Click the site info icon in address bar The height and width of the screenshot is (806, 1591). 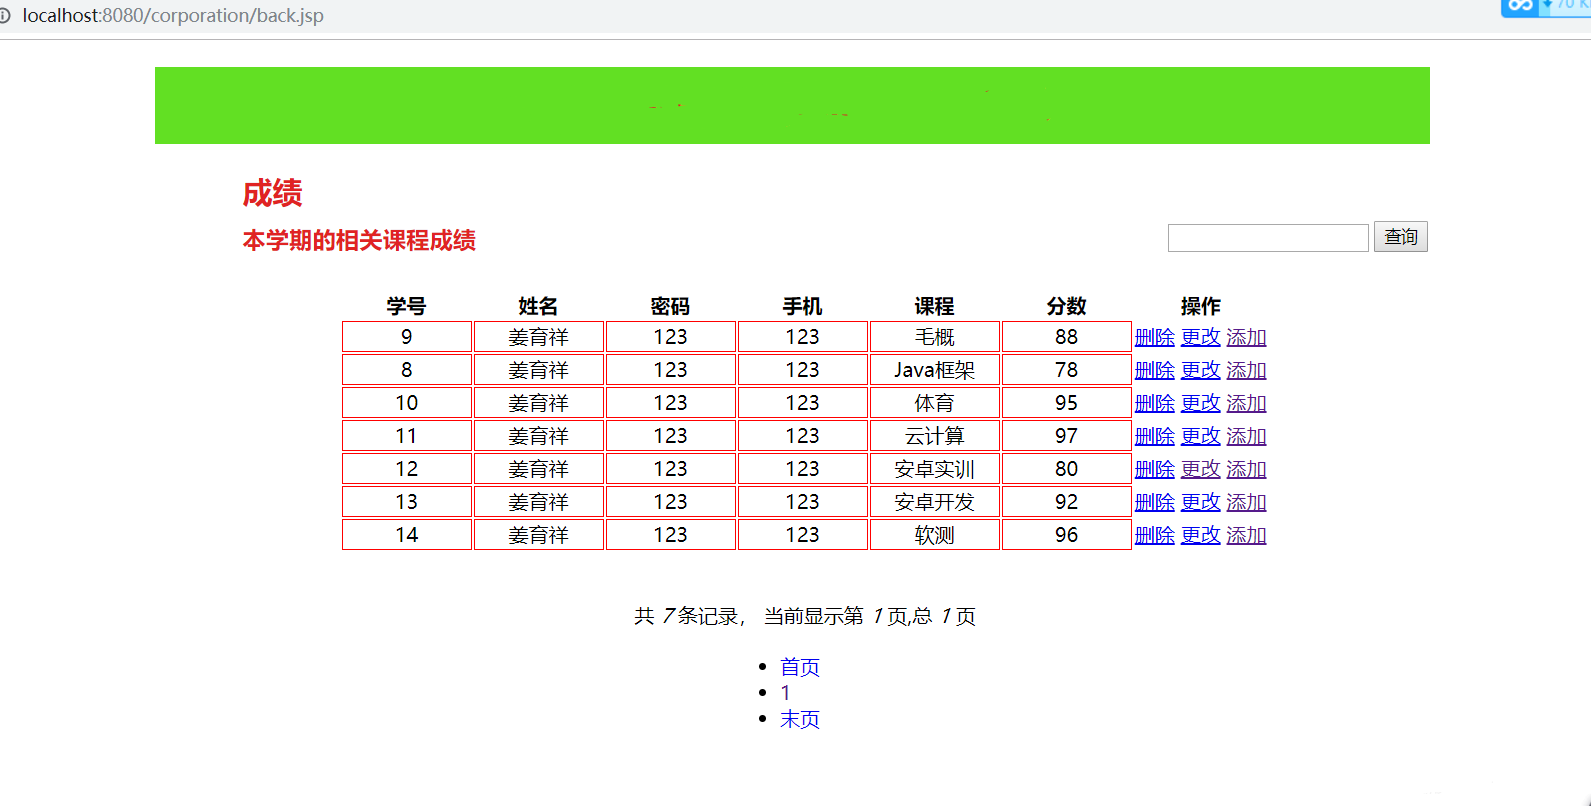pos(5,16)
